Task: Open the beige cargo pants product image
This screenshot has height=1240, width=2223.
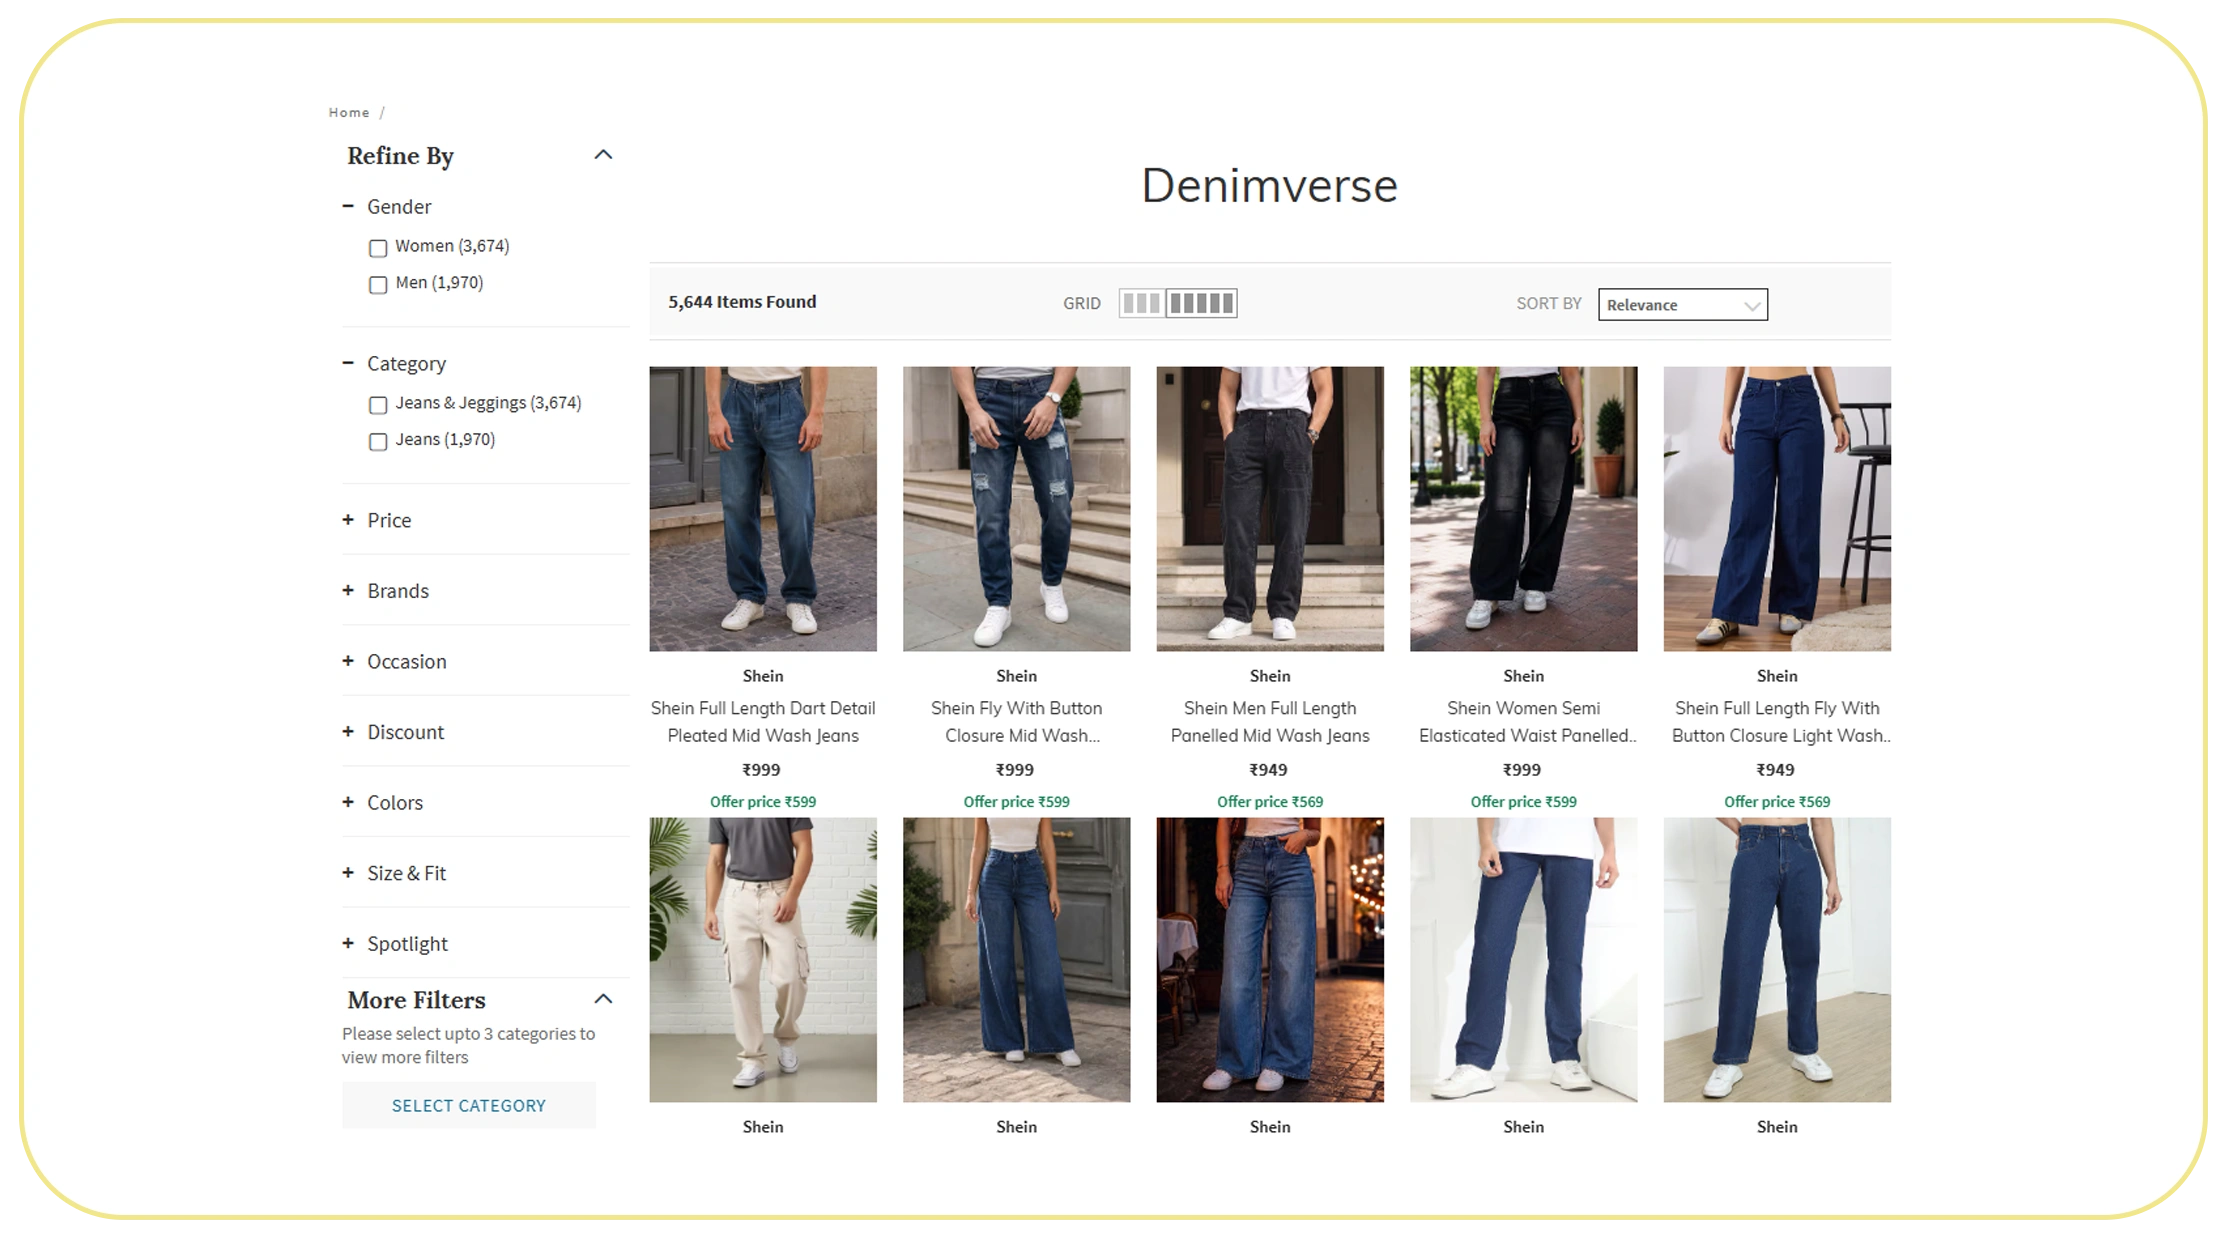Action: click(763, 959)
